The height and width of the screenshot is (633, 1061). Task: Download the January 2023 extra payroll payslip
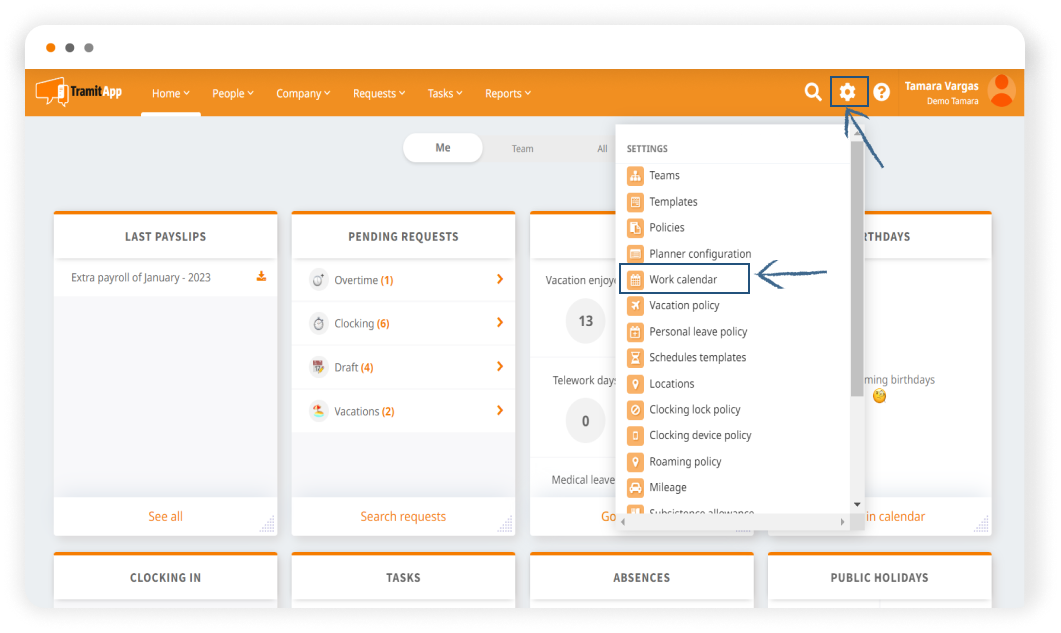(x=261, y=277)
